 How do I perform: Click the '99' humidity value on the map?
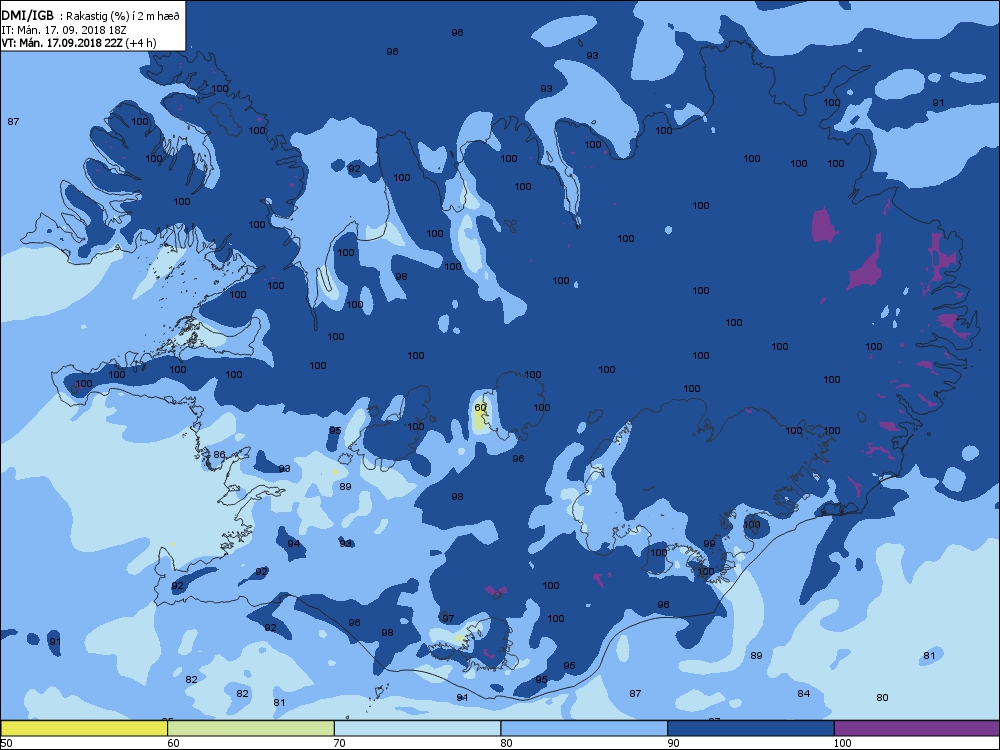tap(709, 543)
